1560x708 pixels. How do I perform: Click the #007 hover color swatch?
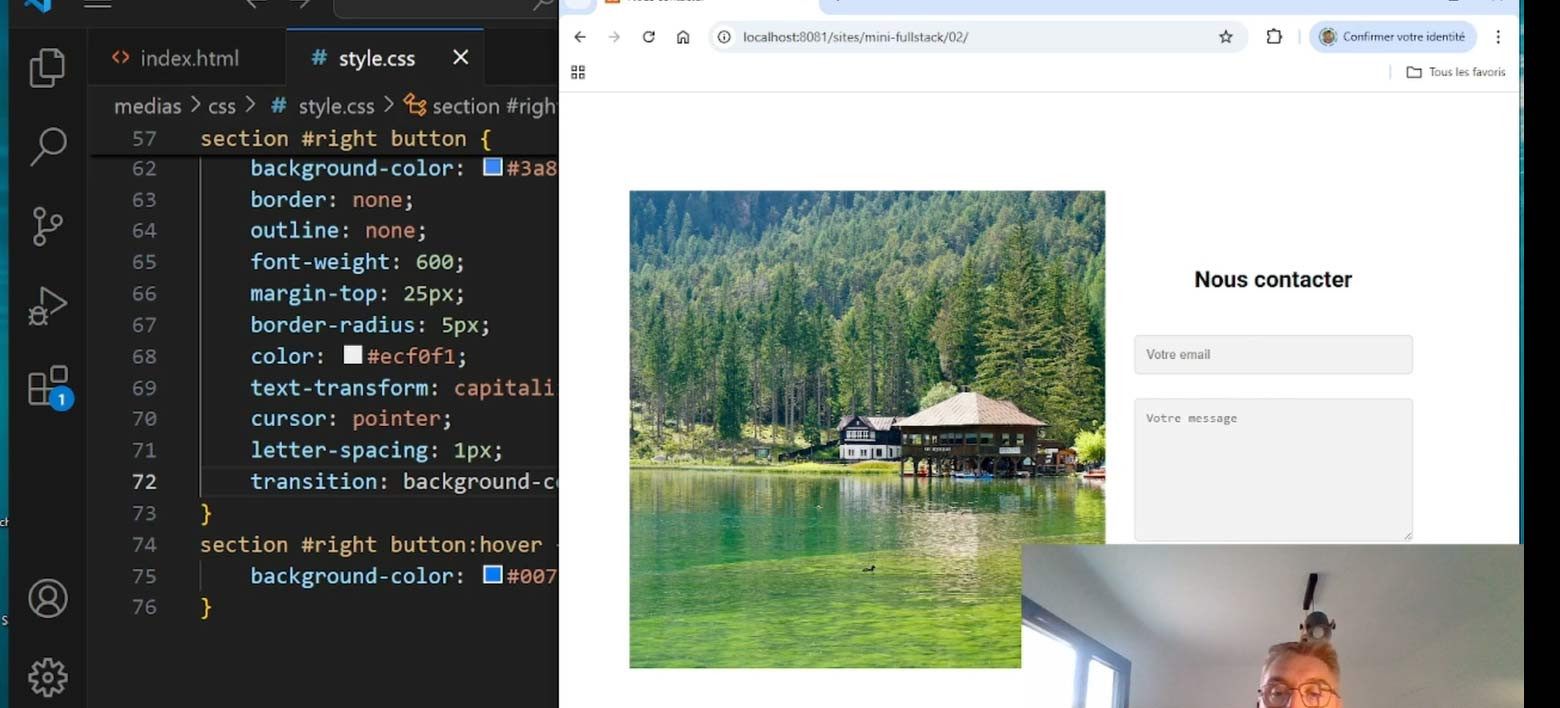pyautogui.click(x=492, y=575)
